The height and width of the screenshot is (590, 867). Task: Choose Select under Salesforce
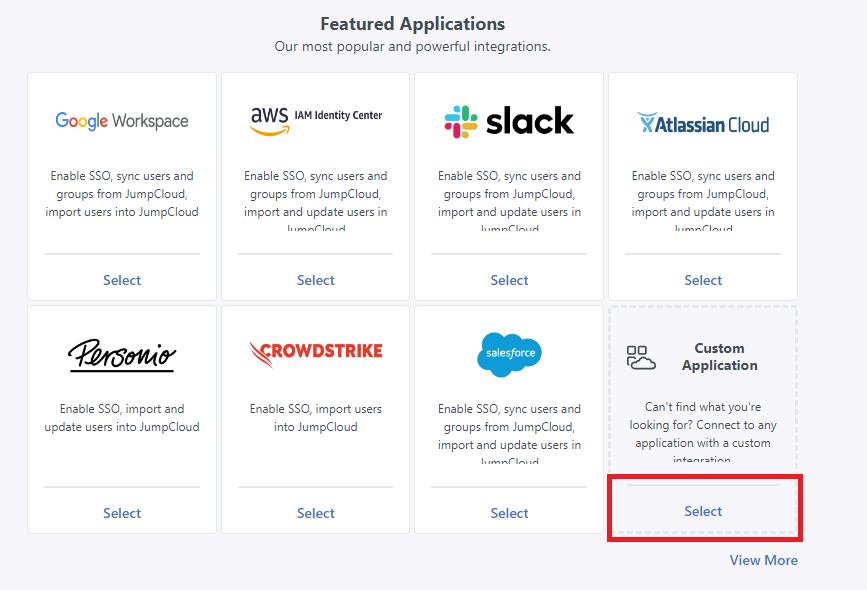pos(509,513)
